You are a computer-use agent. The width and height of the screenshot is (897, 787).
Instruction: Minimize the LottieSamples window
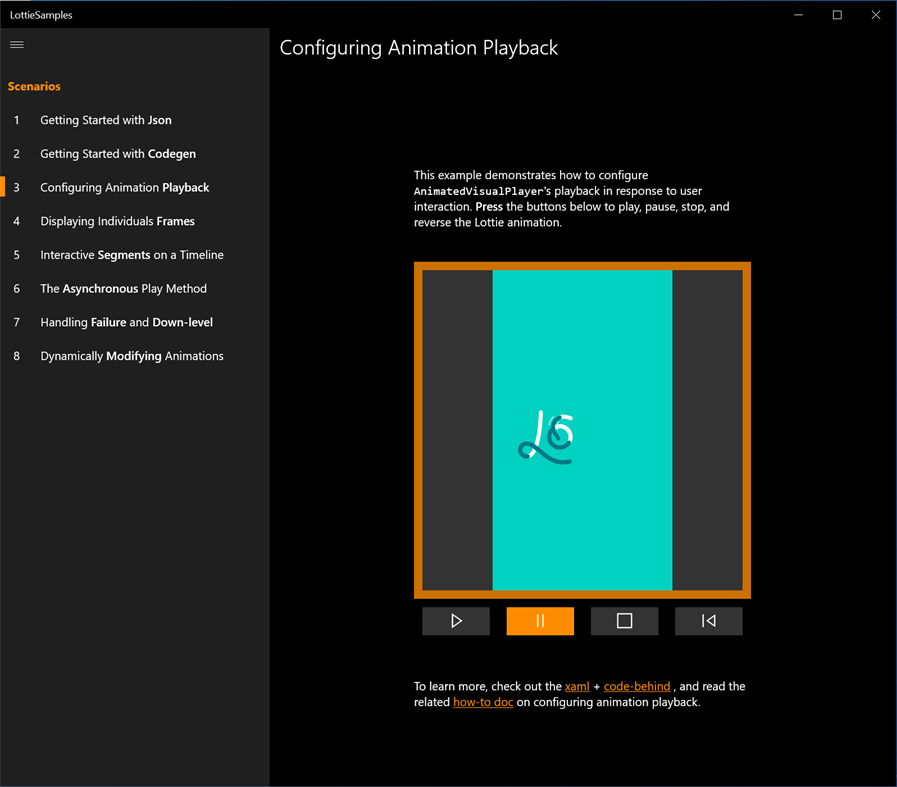point(797,15)
